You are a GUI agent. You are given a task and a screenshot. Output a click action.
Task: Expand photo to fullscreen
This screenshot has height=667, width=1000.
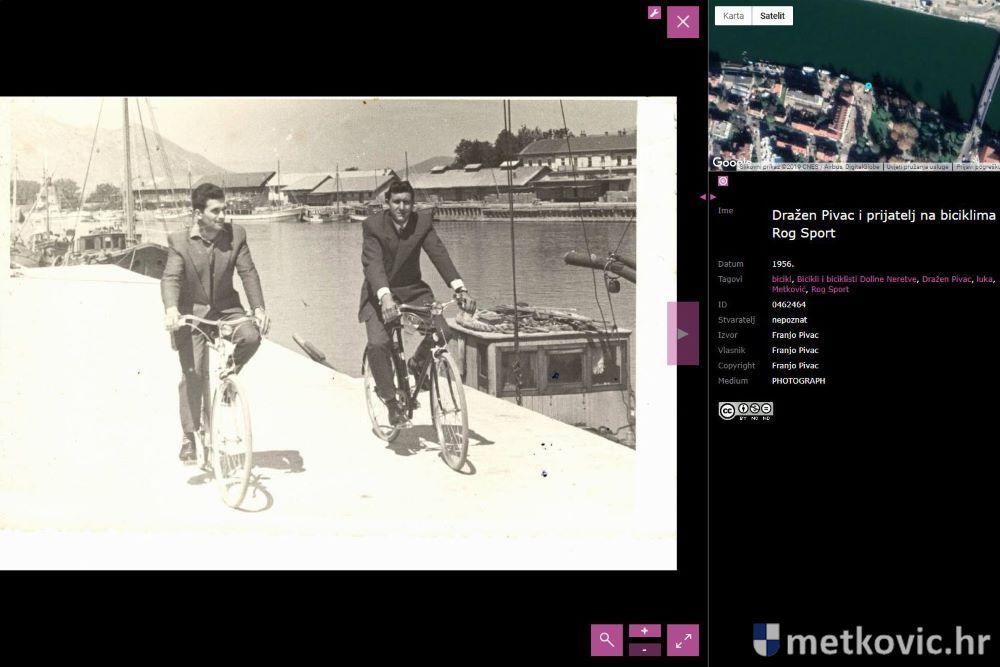tap(683, 640)
